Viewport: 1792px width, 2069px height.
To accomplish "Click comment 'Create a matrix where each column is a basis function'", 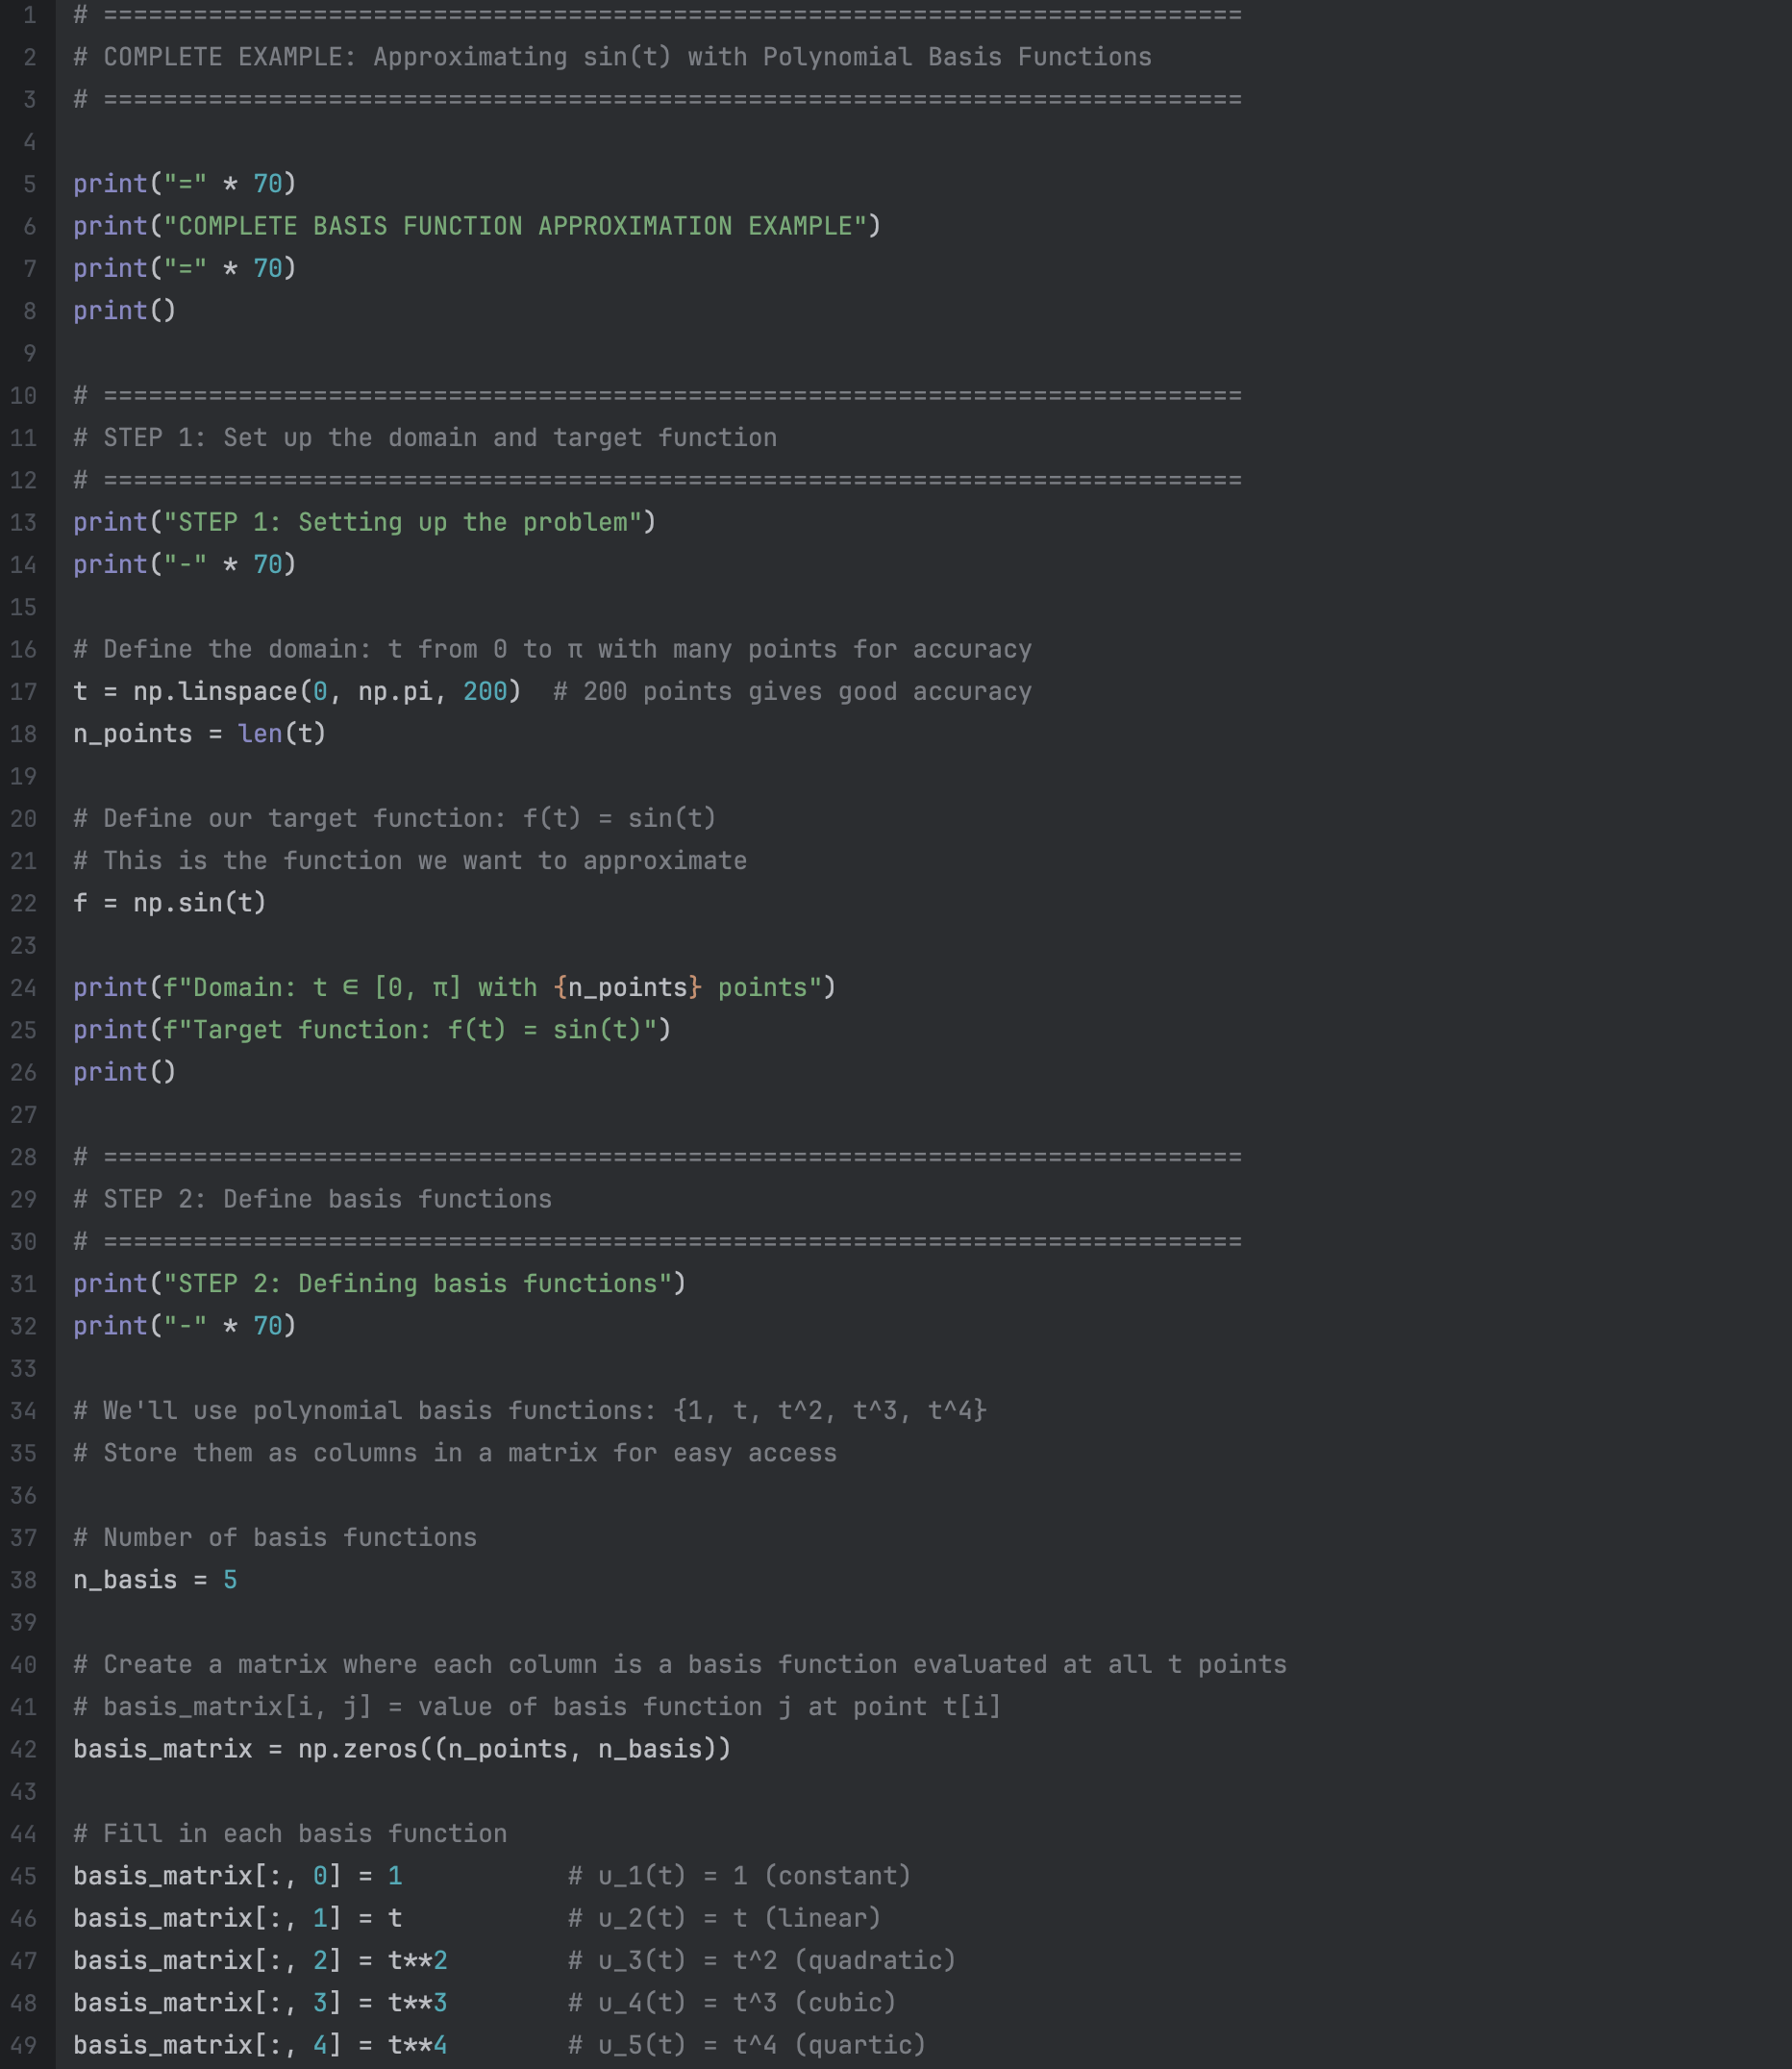I will point(680,1665).
